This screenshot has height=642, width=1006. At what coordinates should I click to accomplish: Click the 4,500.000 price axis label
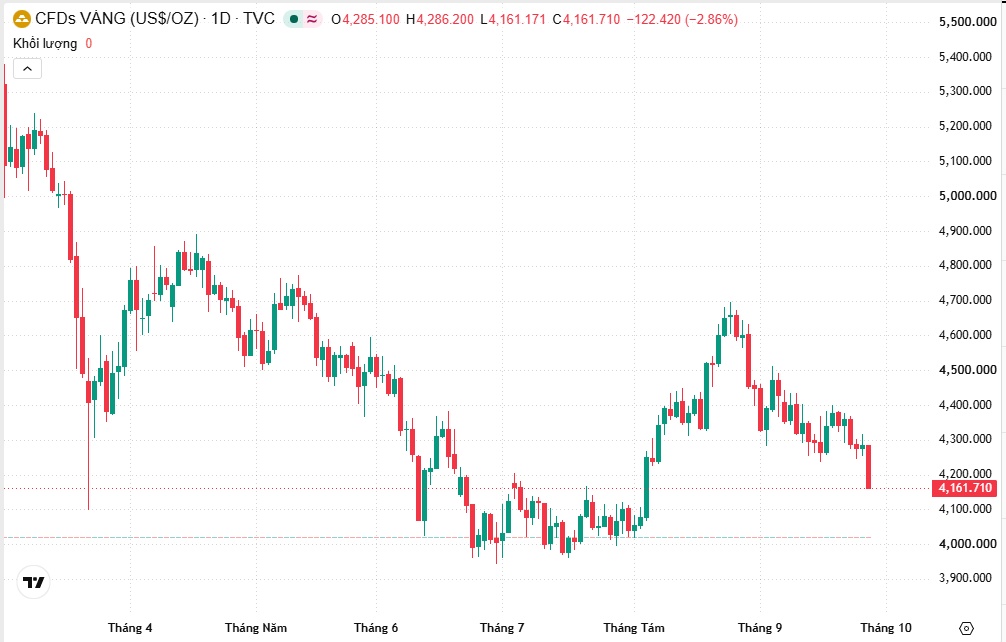[x=968, y=369]
